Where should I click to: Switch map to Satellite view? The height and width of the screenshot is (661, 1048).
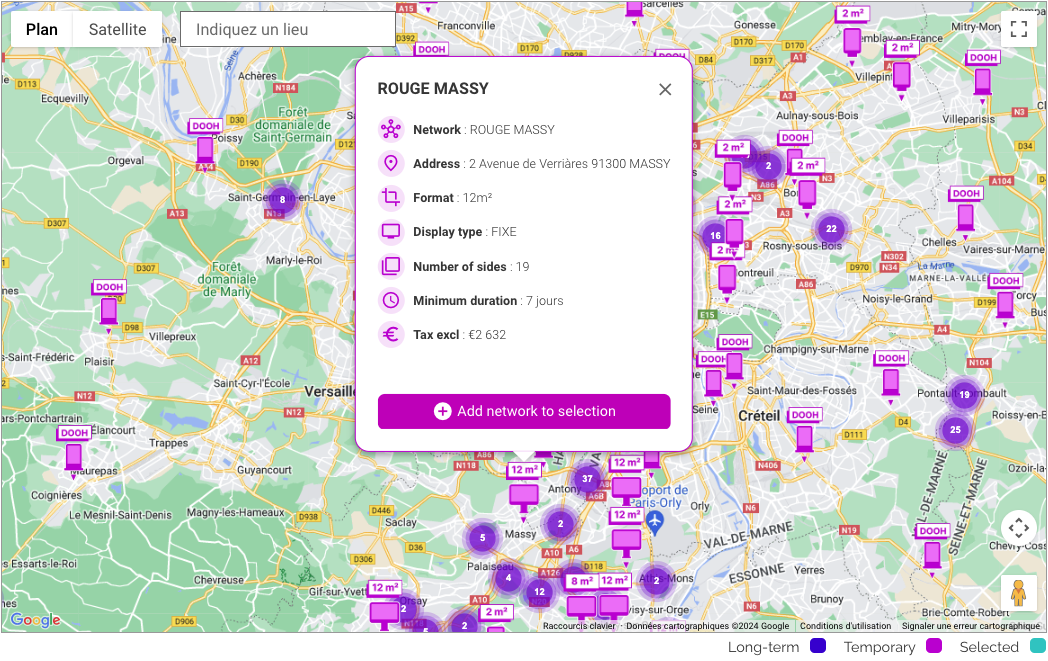118,29
